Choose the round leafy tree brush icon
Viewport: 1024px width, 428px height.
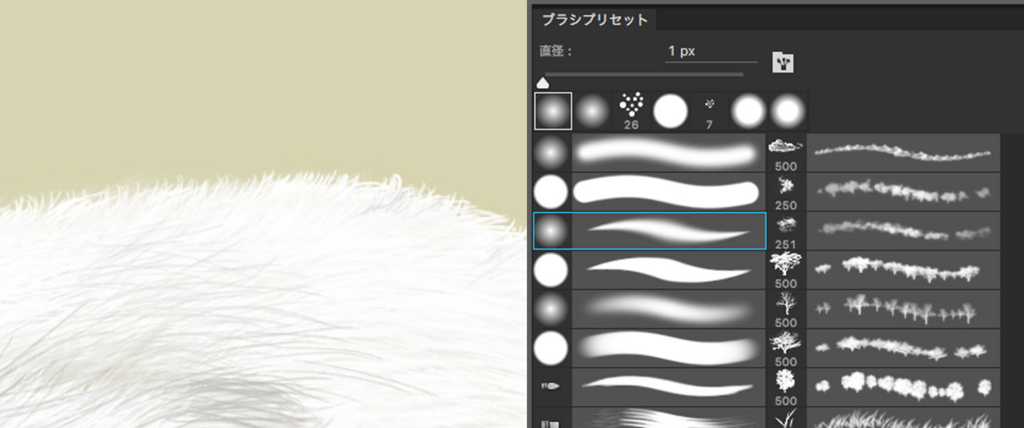click(786, 387)
